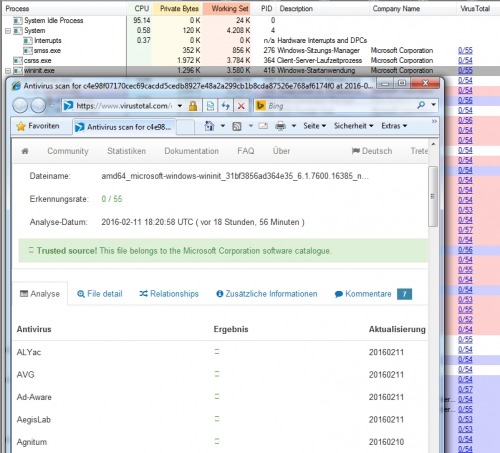The image size is (500, 453).
Task: Click the browser vertical scrollbar thumb
Action: 433,196
